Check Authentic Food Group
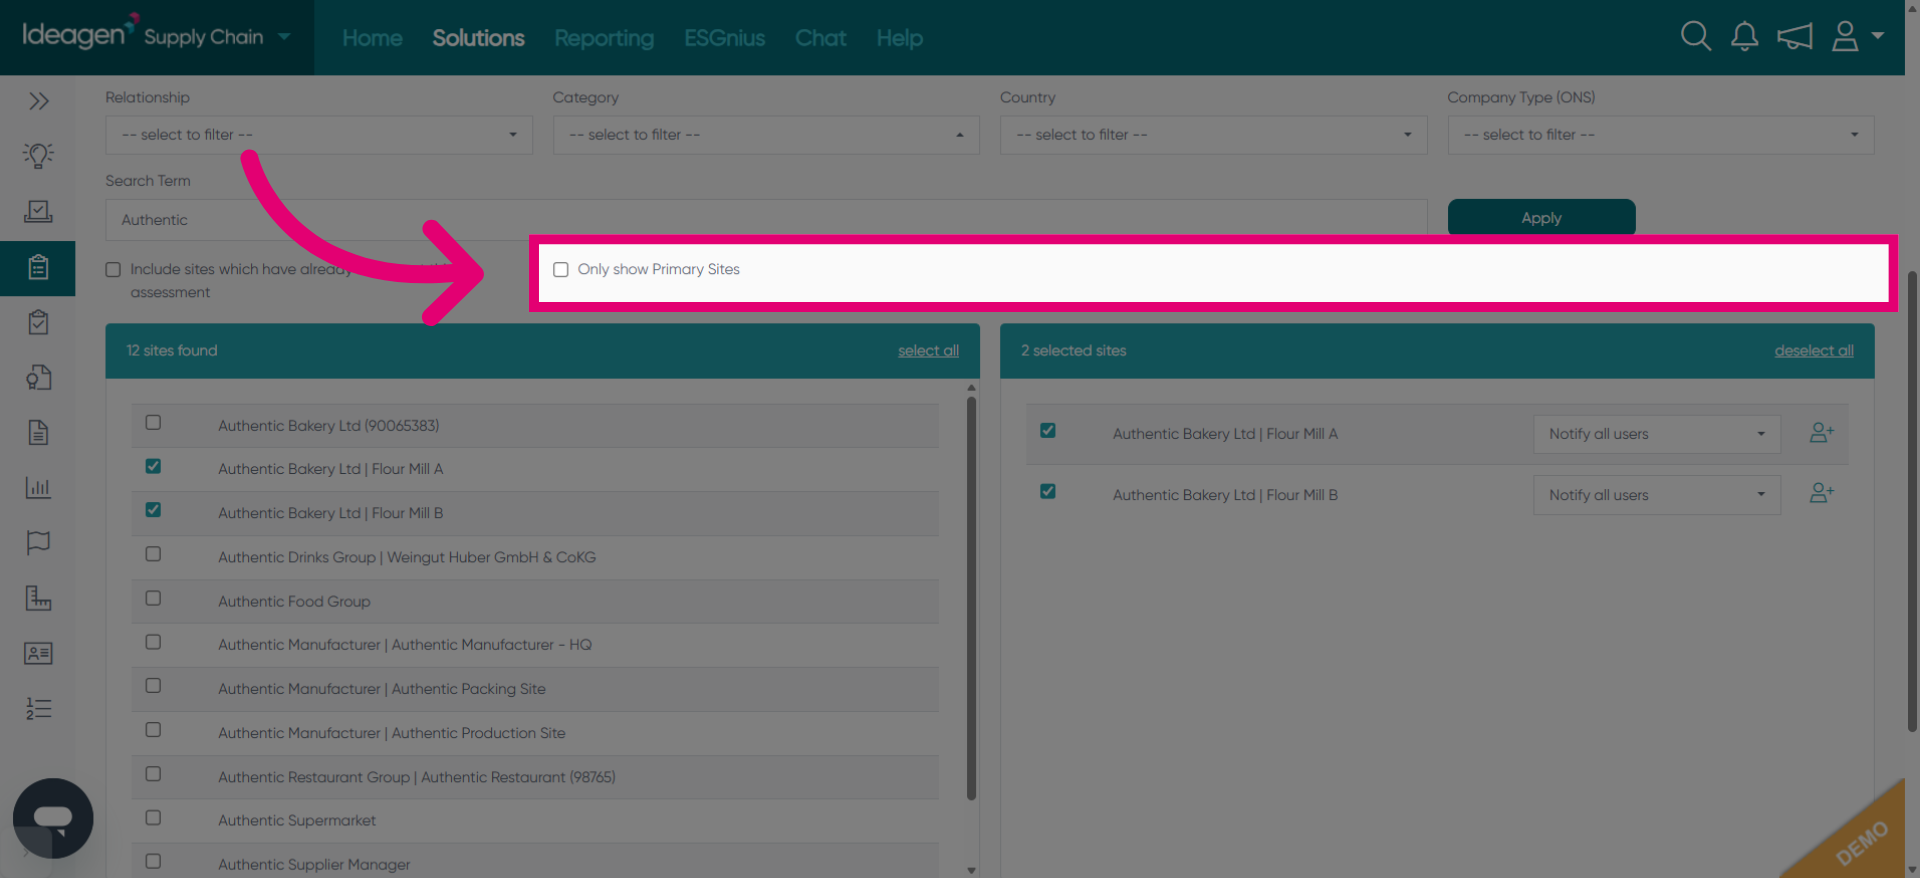The image size is (1920, 878). [x=153, y=598]
